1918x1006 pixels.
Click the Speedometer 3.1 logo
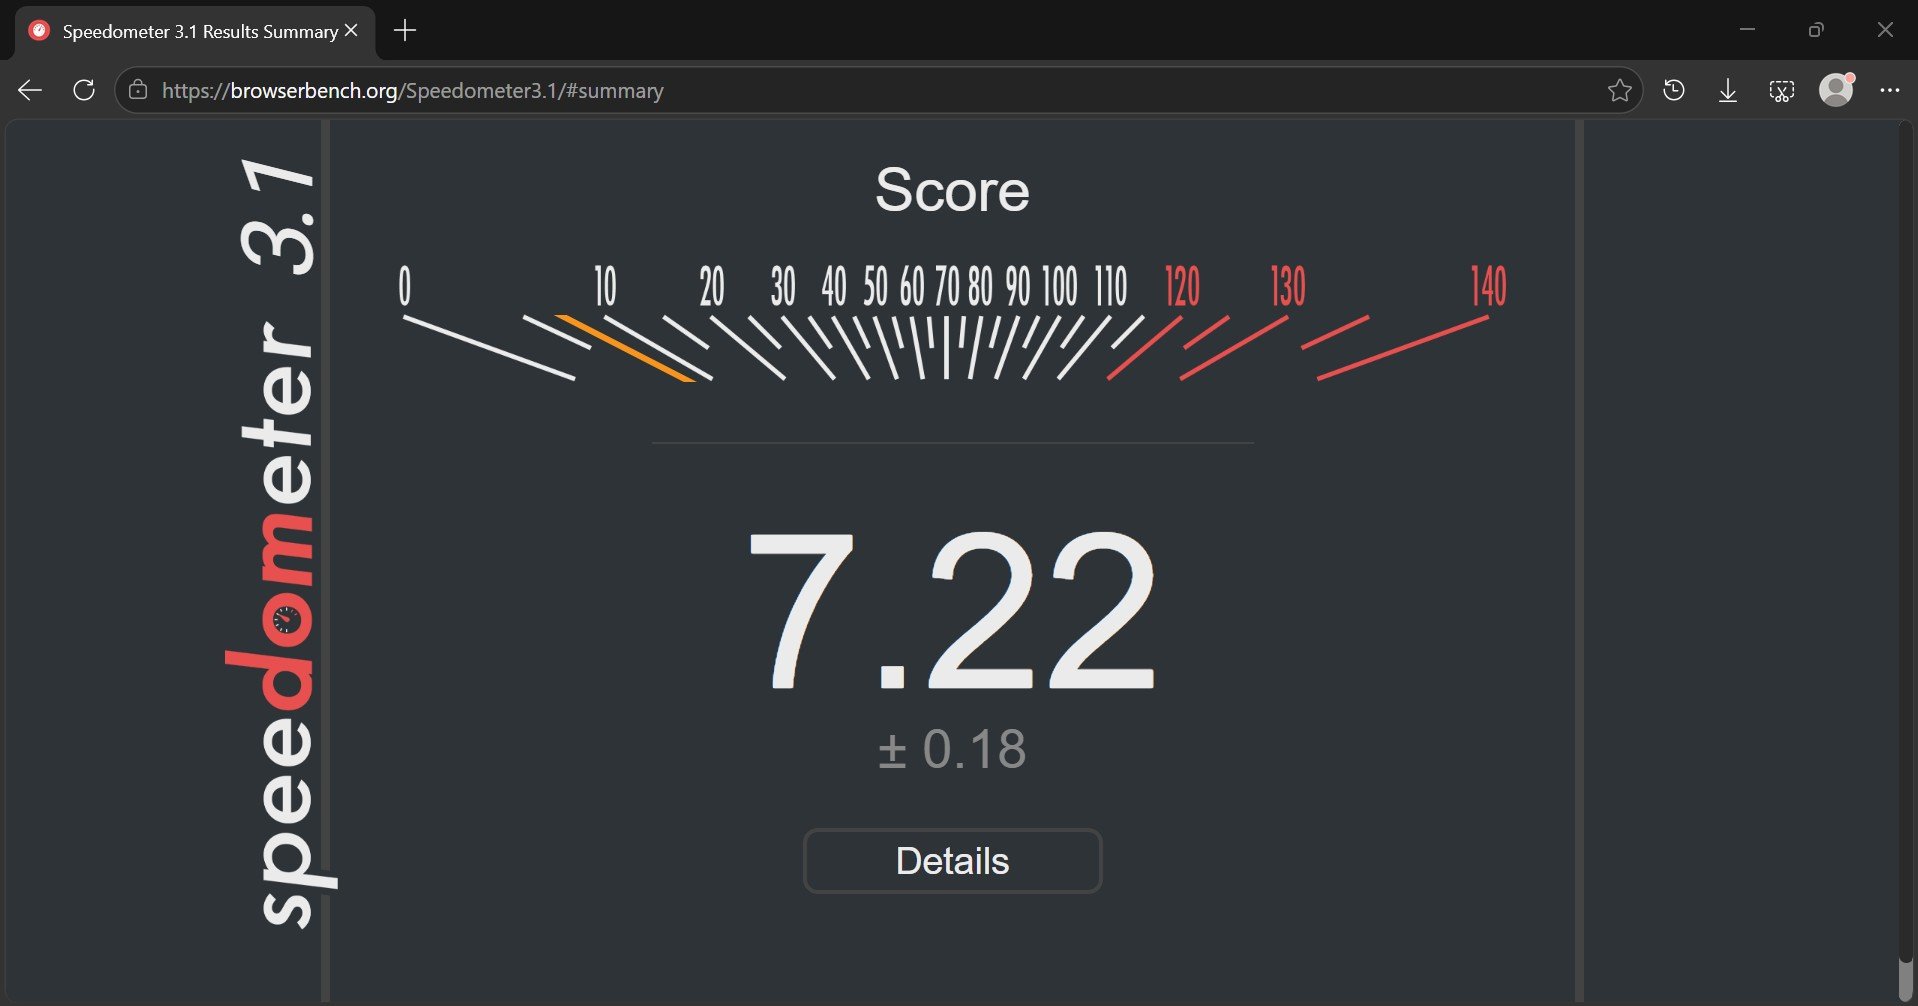(x=281, y=542)
